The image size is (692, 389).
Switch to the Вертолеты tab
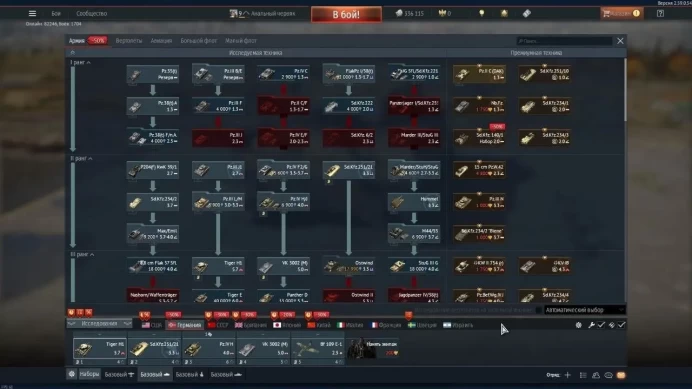[129, 41]
